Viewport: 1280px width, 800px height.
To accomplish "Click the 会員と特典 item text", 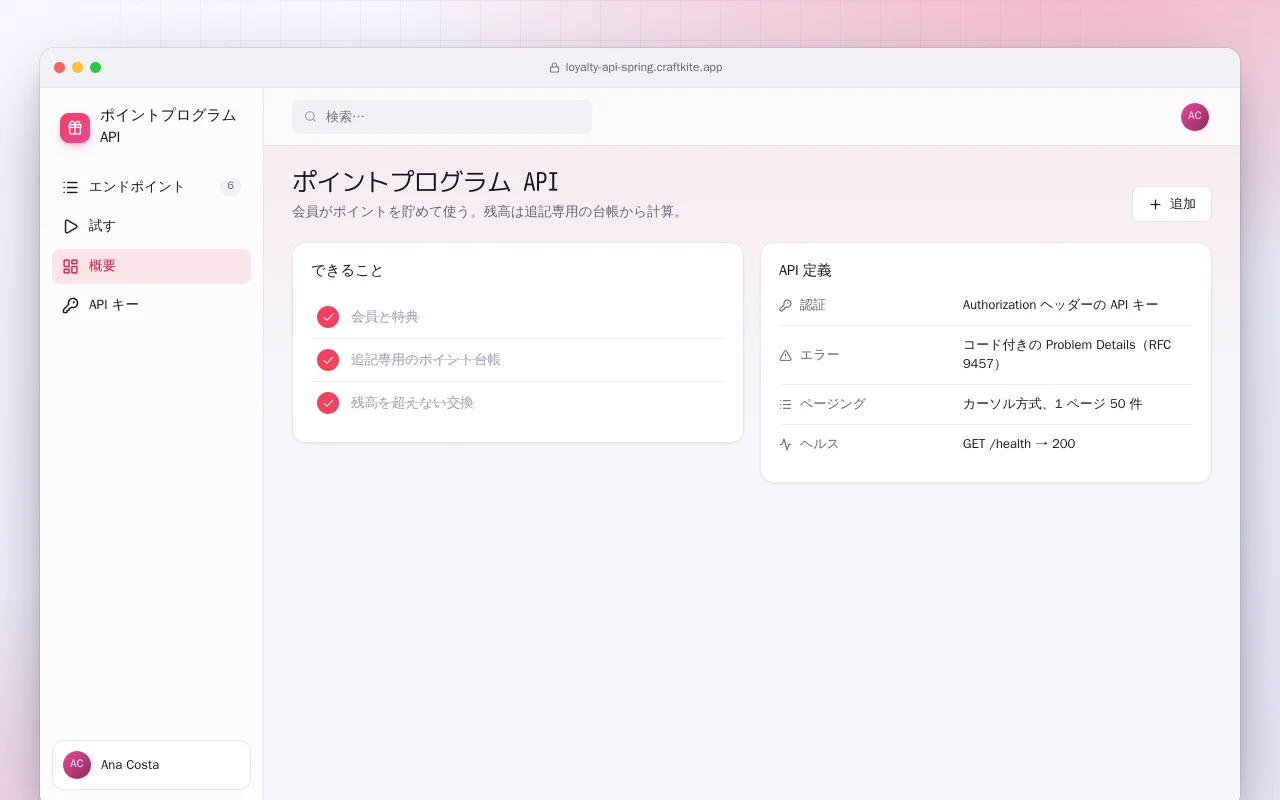I will 385,317.
